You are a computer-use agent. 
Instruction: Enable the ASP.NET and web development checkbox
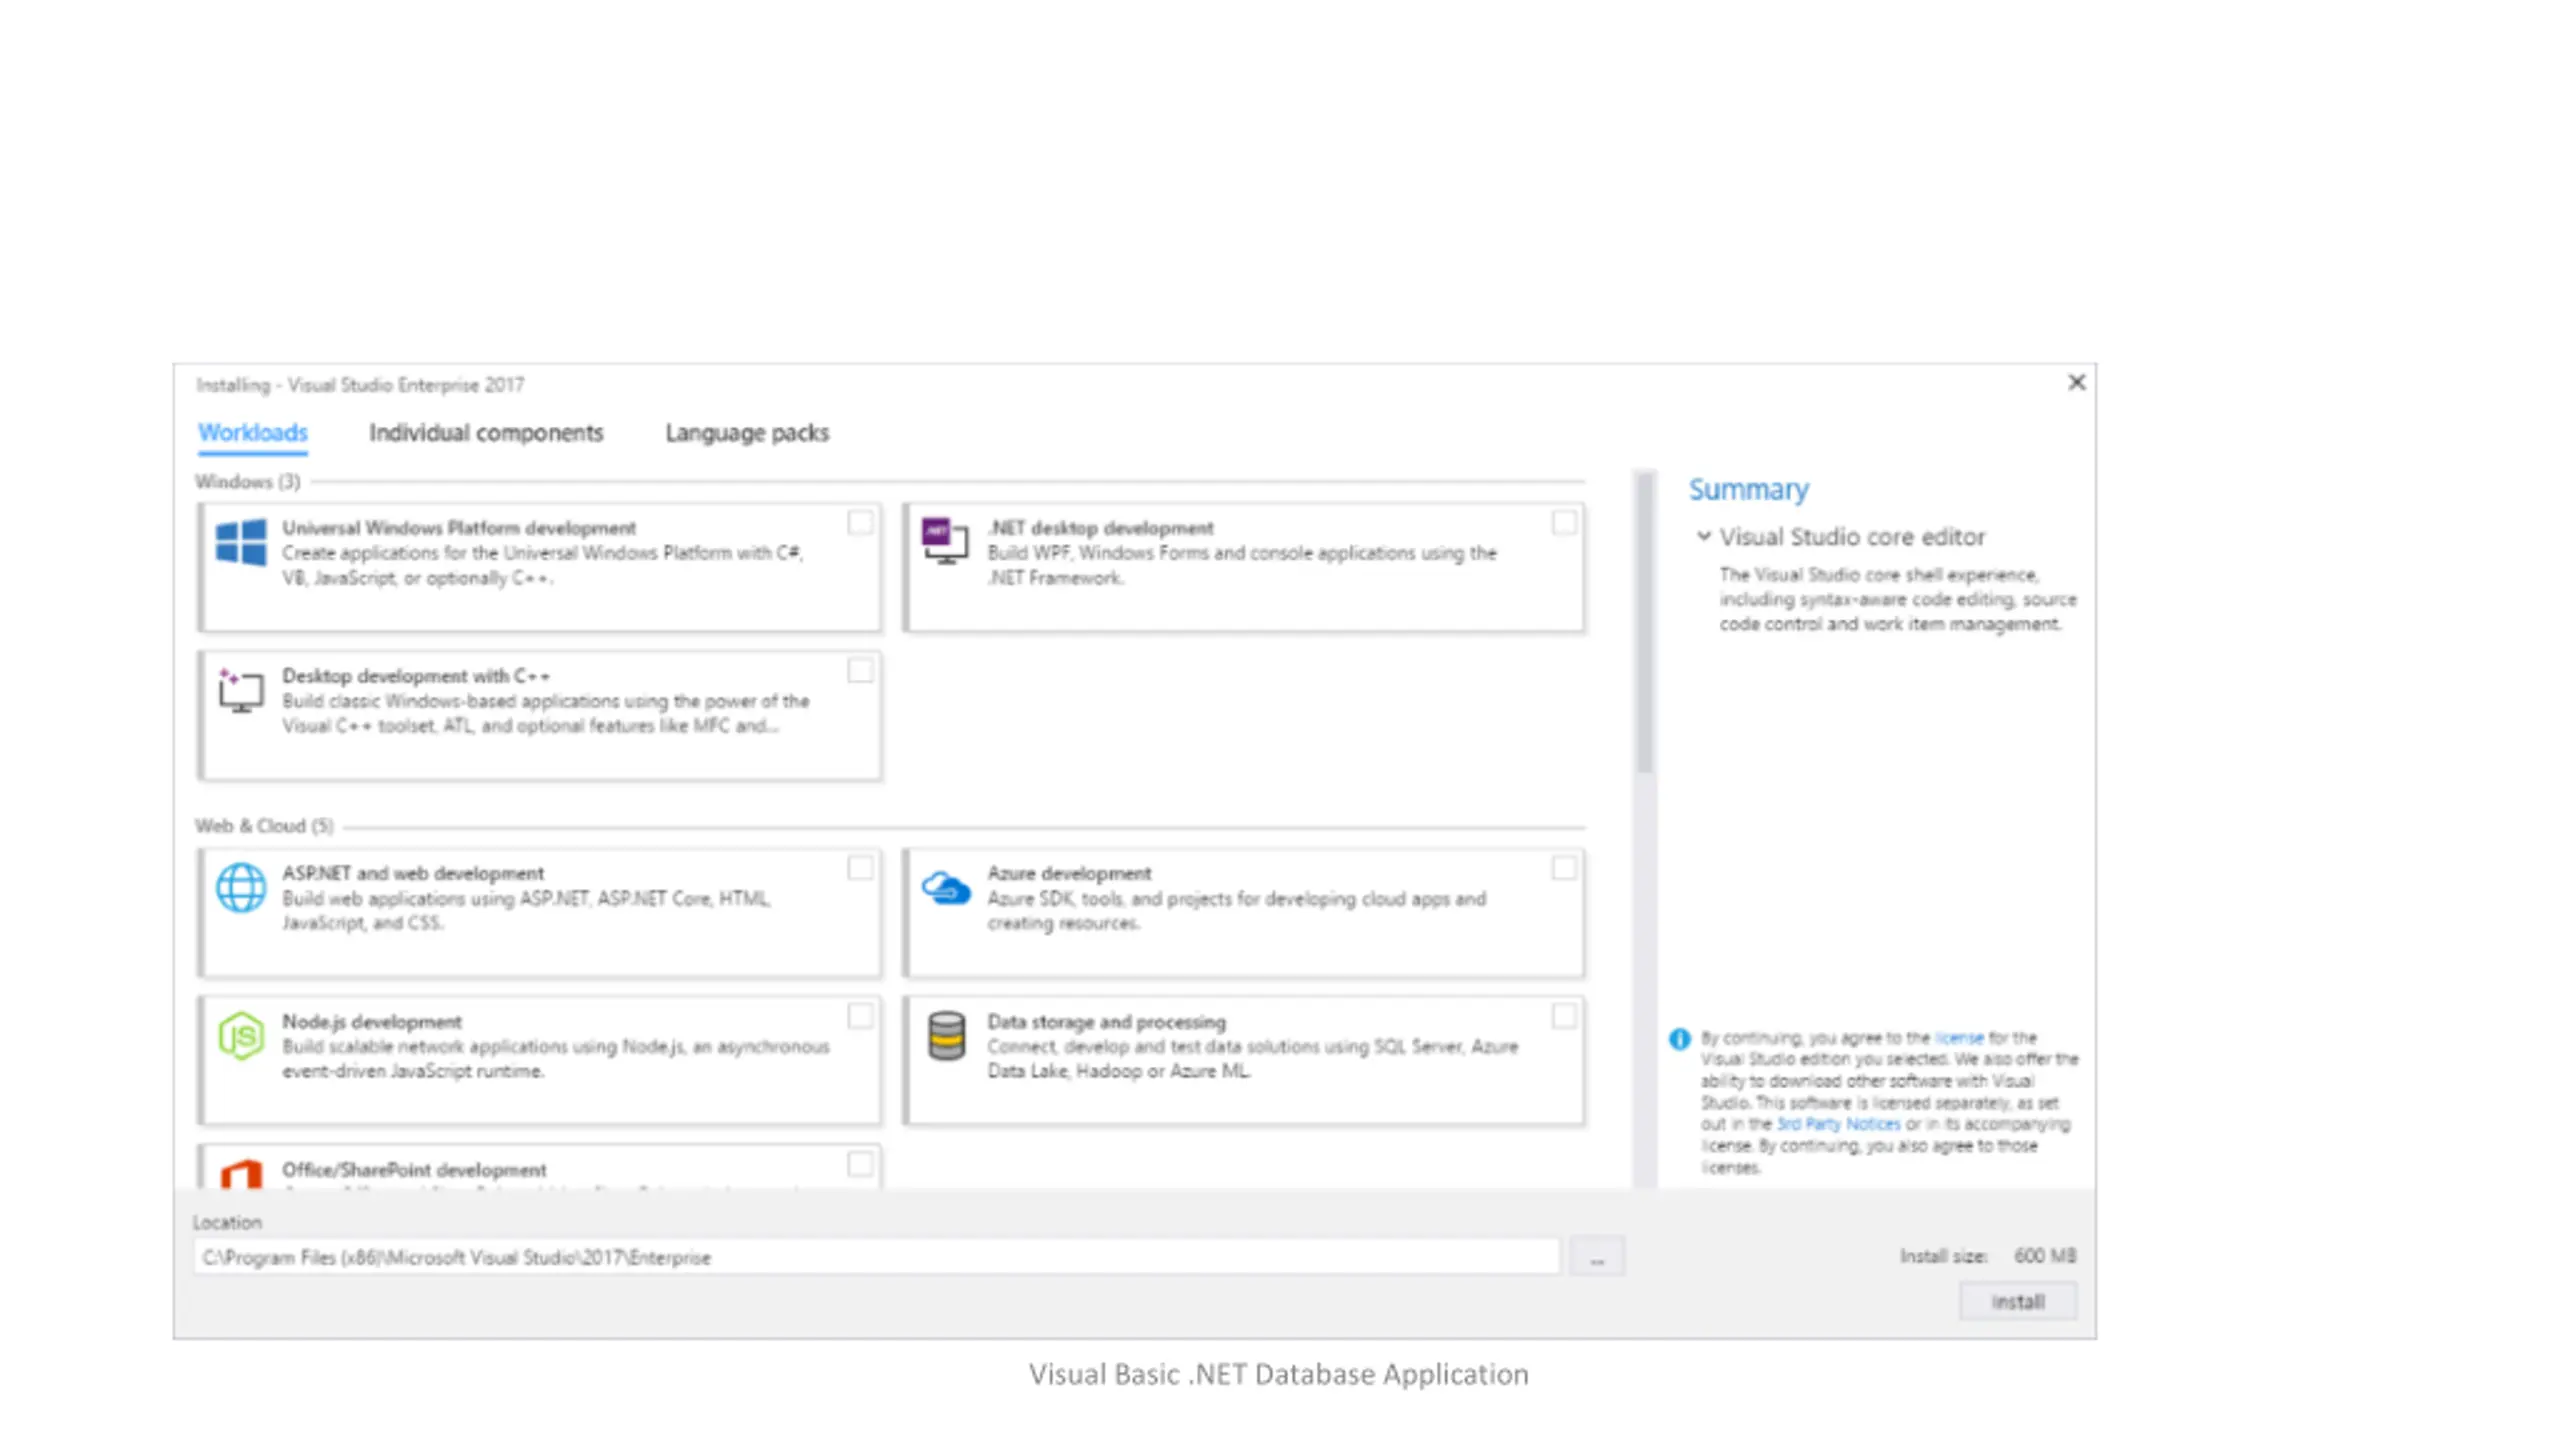point(860,868)
